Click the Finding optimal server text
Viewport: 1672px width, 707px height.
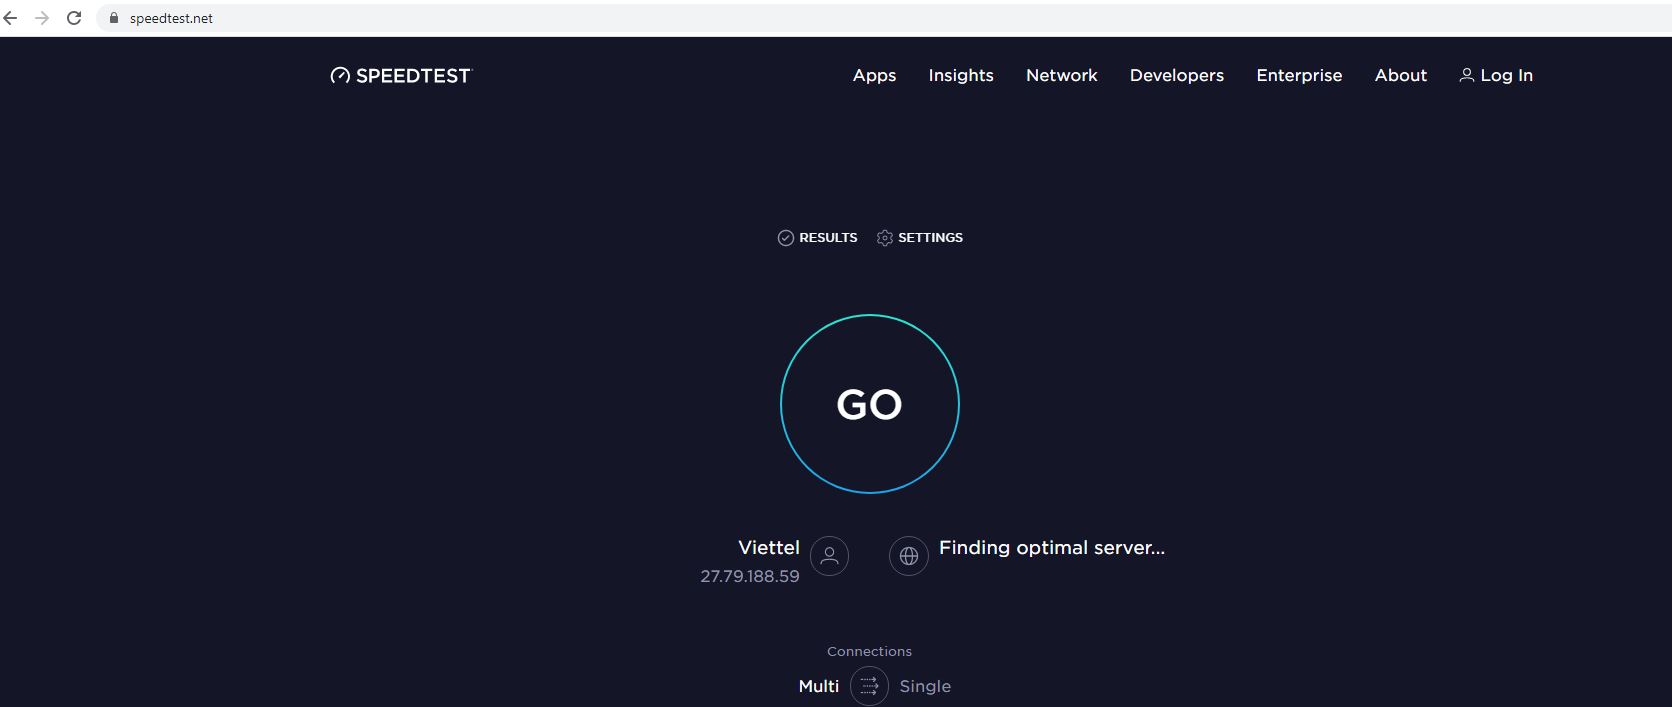1052,547
